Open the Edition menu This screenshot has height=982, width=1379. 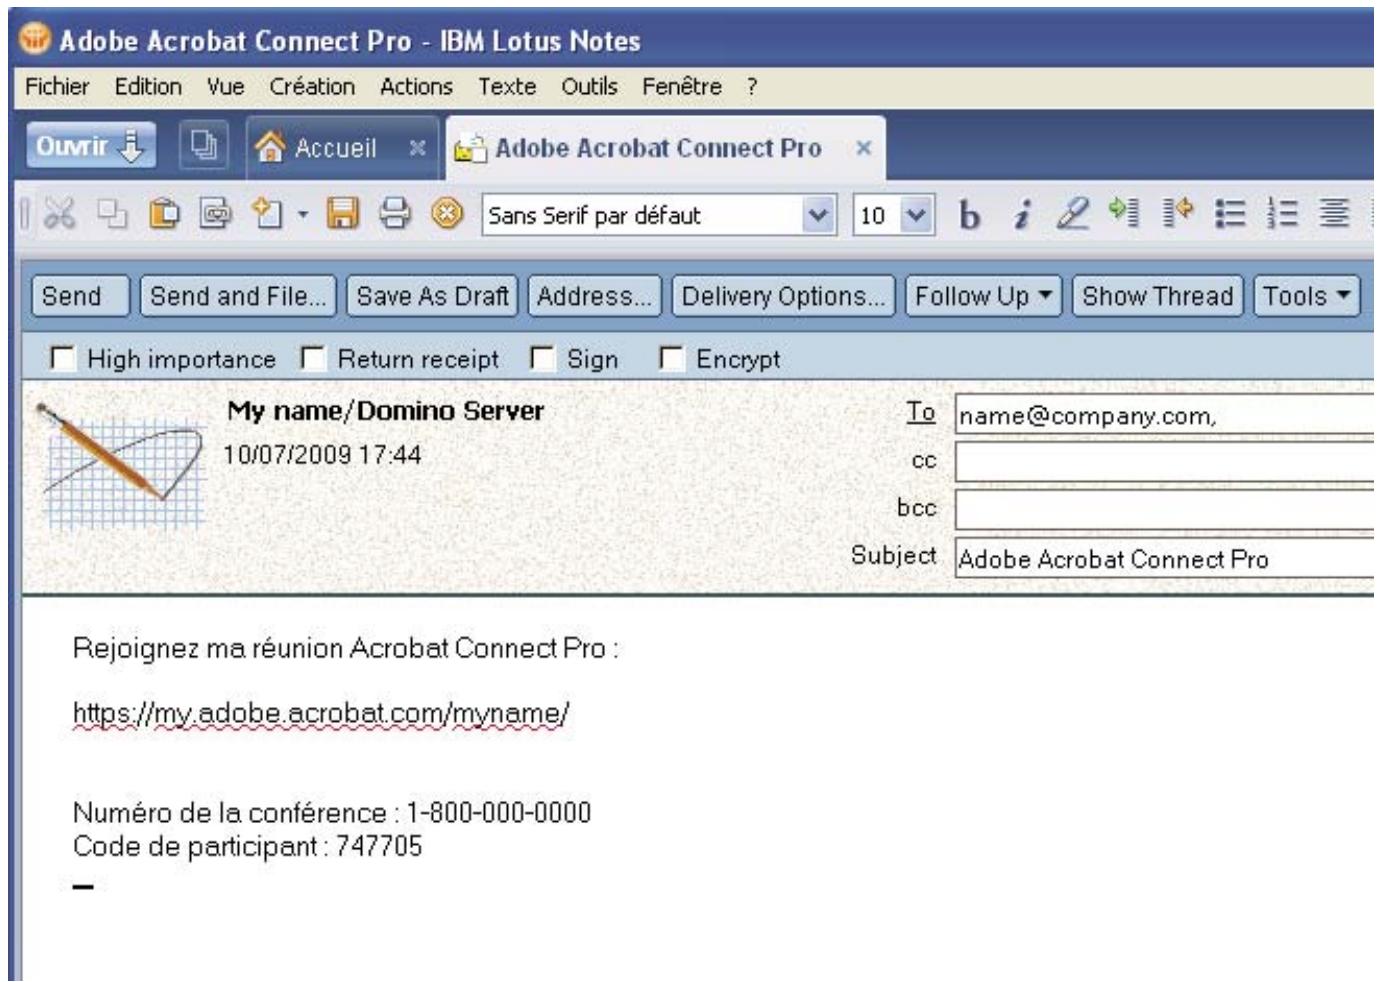(148, 87)
